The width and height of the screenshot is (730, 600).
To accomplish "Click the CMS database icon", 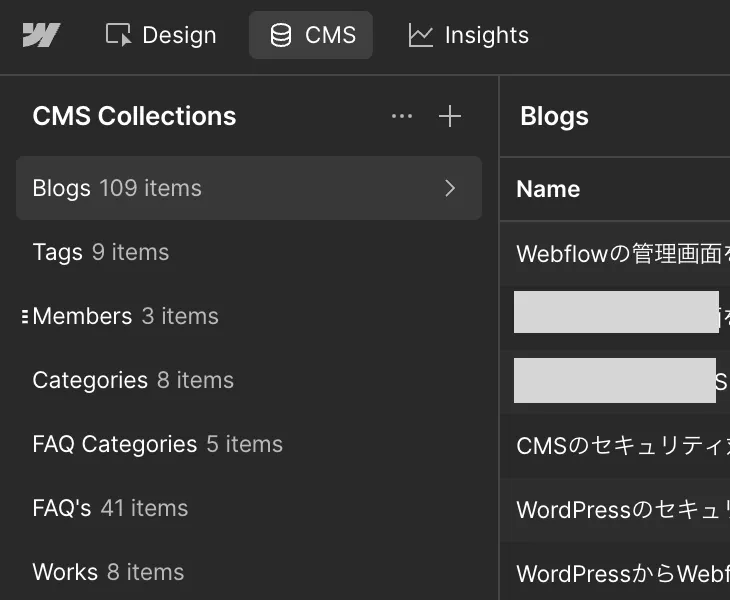I will pos(281,35).
